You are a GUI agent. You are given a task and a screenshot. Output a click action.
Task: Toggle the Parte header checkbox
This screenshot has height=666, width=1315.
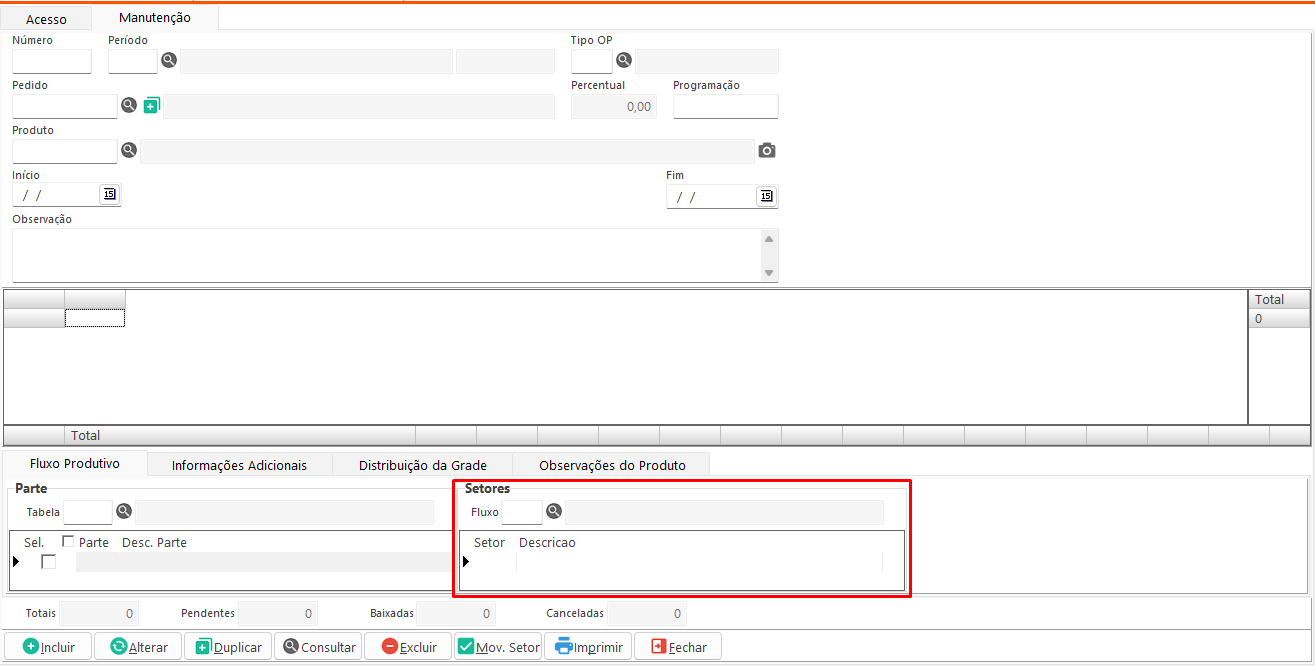pyautogui.click(x=68, y=541)
